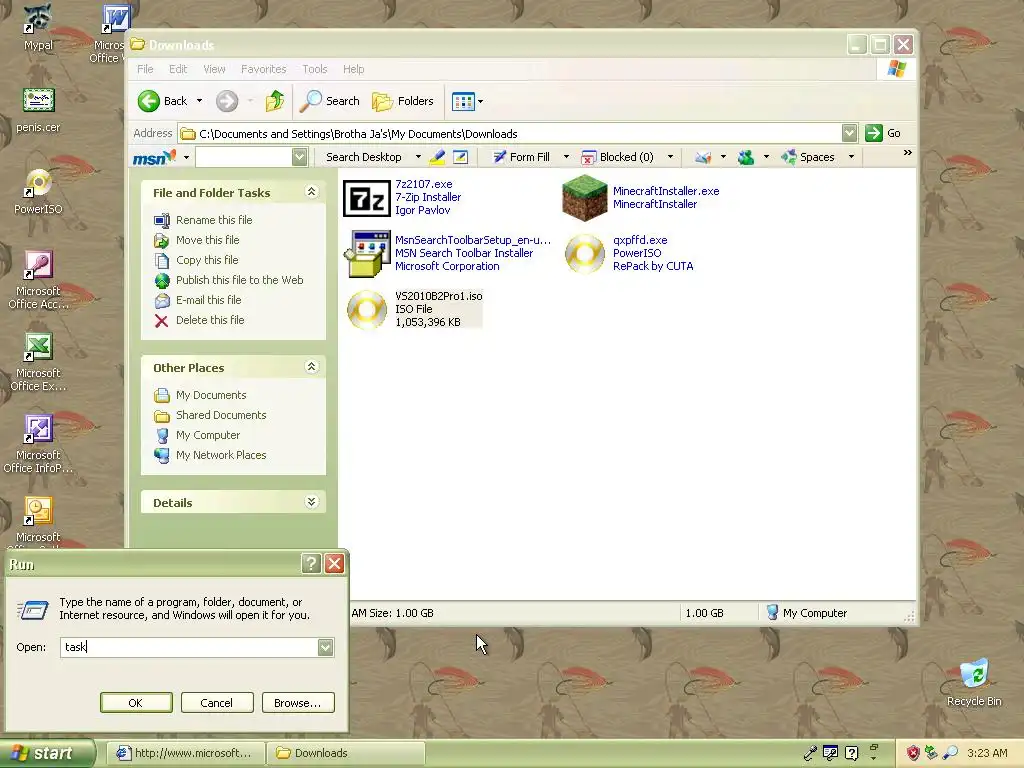The height and width of the screenshot is (768, 1024).
Task: Open the Blocked (0) dropdown arrow
Action: point(670,157)
